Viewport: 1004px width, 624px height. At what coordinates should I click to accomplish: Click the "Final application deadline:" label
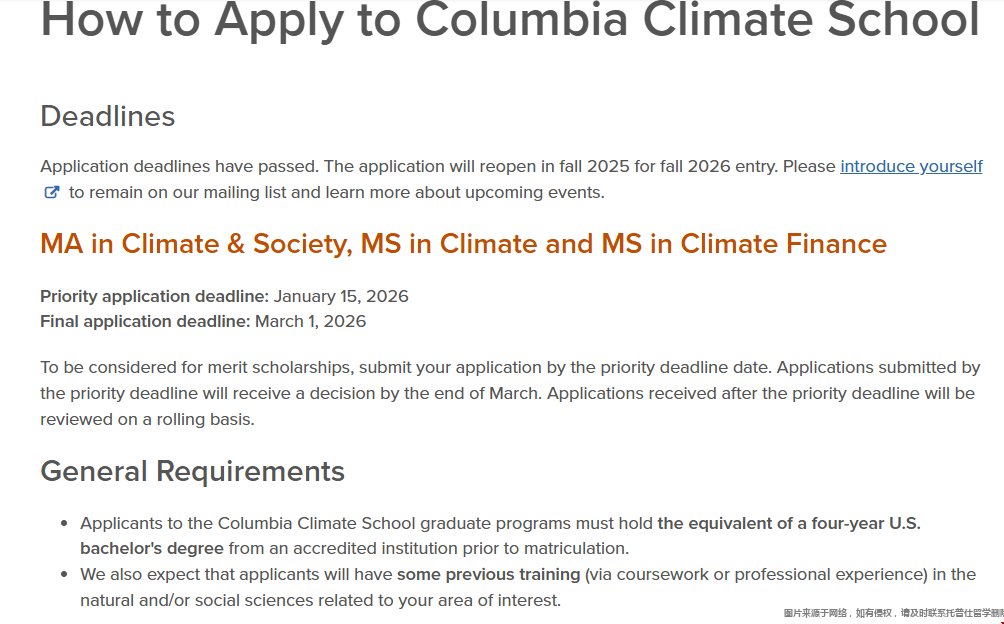coord(145,321)
